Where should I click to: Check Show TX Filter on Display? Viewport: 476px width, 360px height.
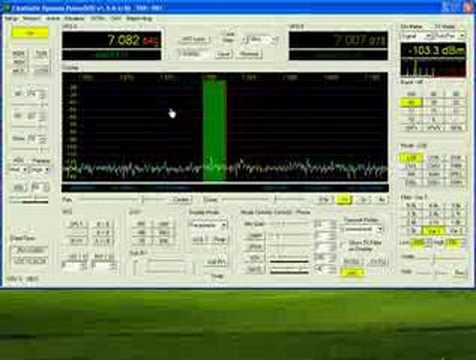tap(360, 246)
